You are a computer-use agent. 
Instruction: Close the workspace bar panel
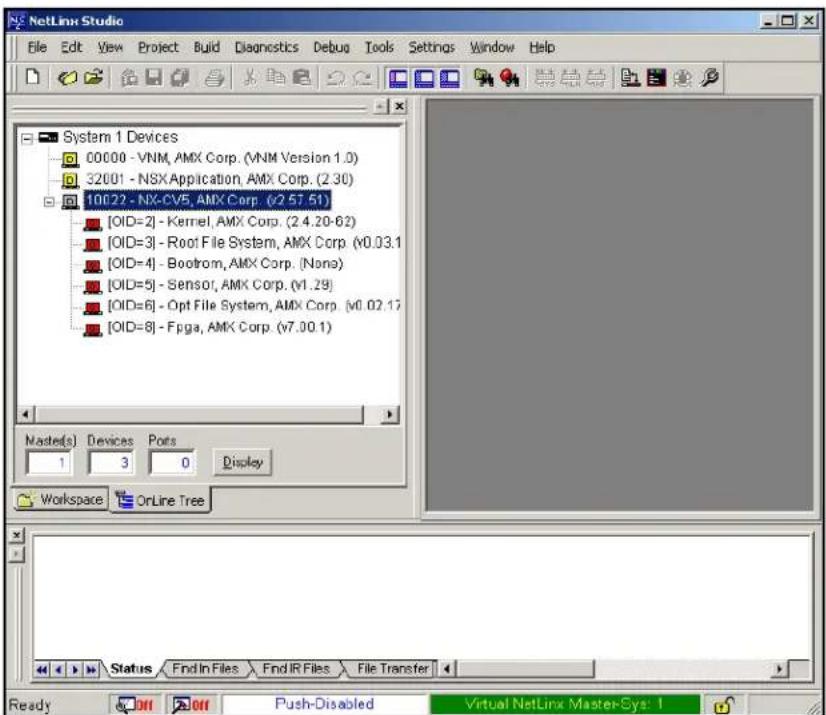(399, 106)
